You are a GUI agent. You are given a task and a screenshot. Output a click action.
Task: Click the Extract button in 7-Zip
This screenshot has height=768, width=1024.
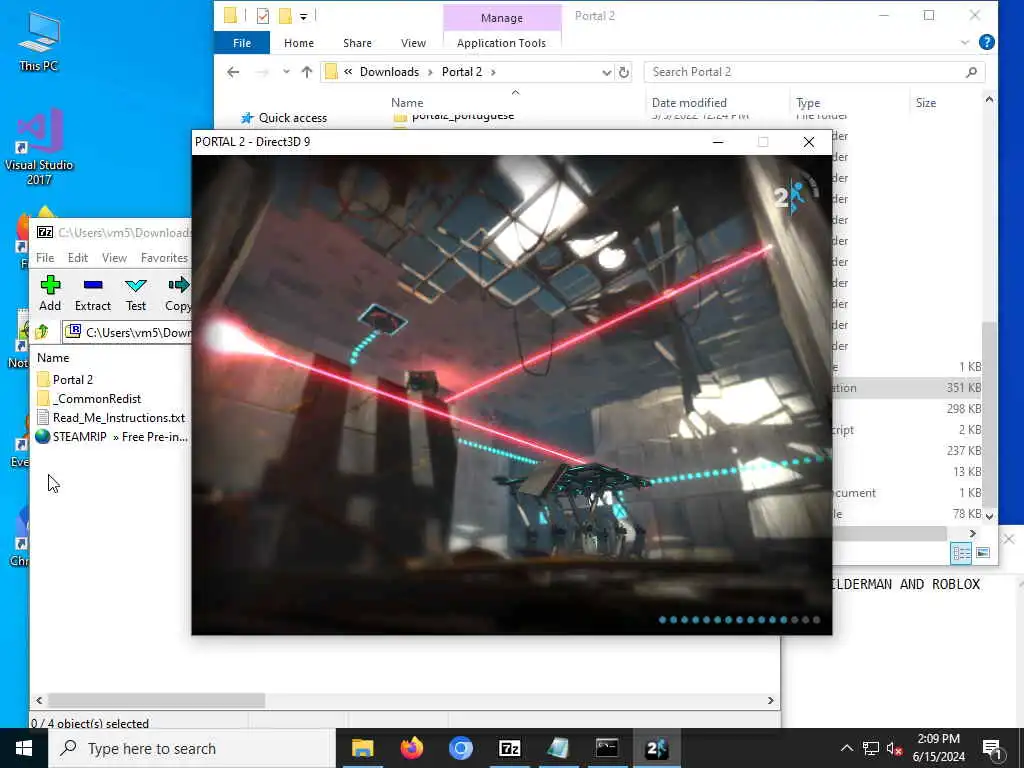coord(93,293)
